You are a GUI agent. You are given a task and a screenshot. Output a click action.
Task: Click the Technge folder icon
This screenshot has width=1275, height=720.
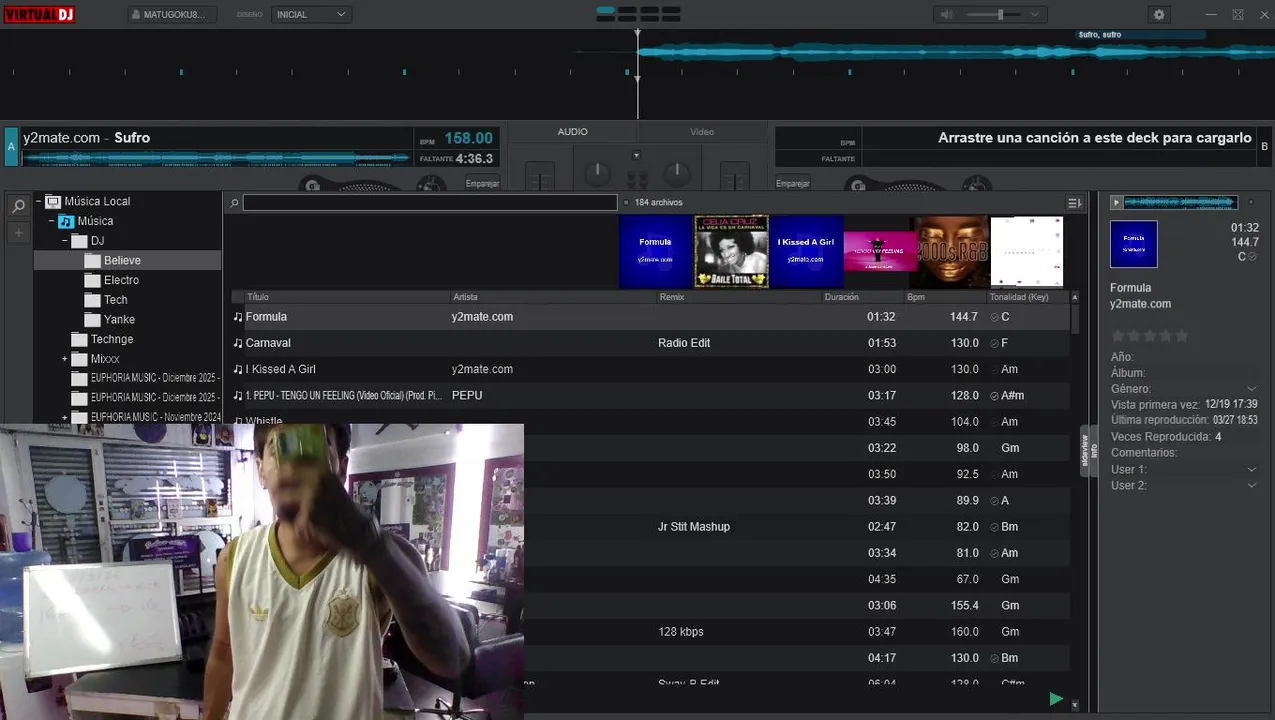pos(80,339)
